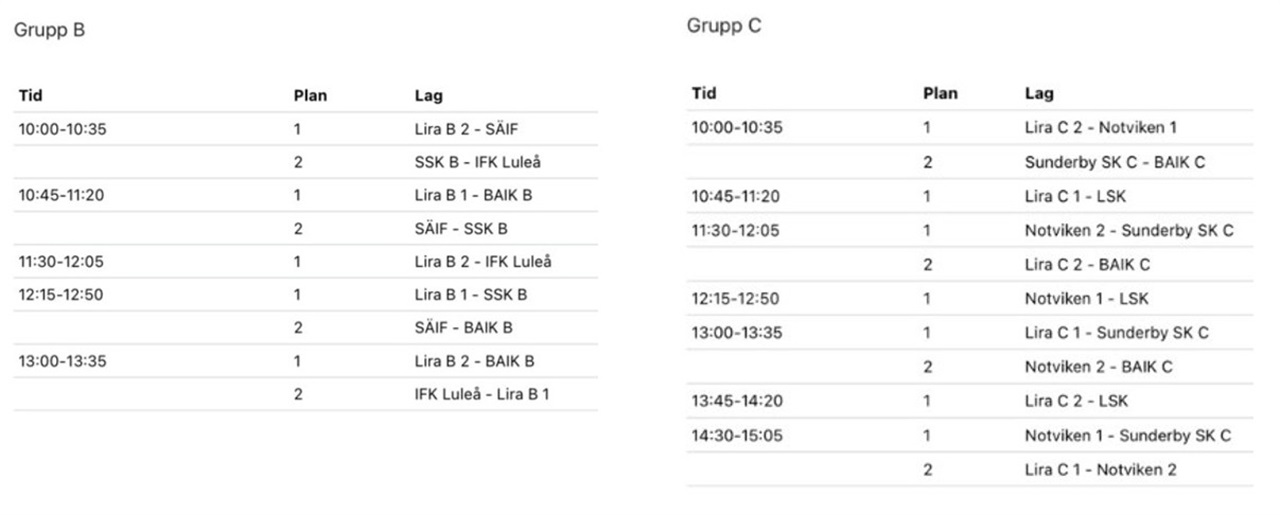Screen dimensions: 1280x515
Task: Select Plan column header in Grupp C
Action: (940, 94)
